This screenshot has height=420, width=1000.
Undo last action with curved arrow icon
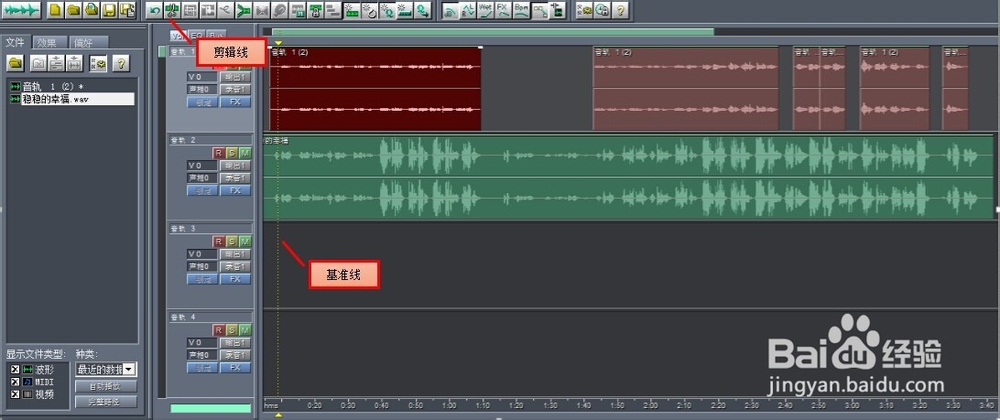coord(154,10)
